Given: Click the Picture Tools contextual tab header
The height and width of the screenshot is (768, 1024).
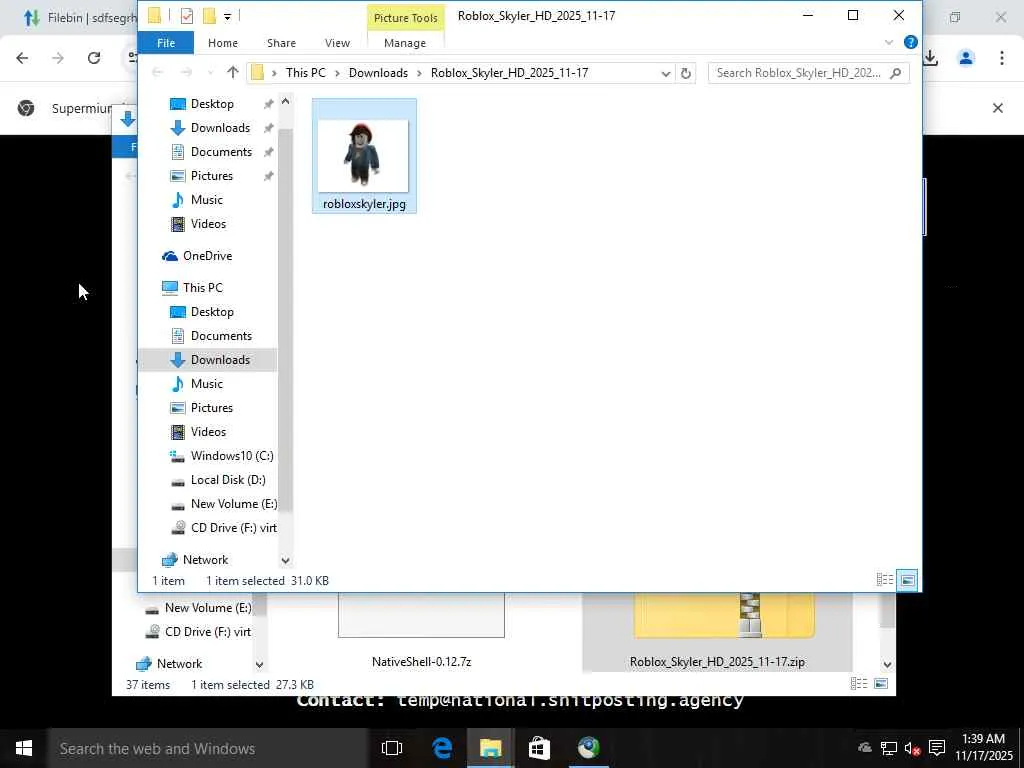Looking at the screenshot, I should coord(406,18).
